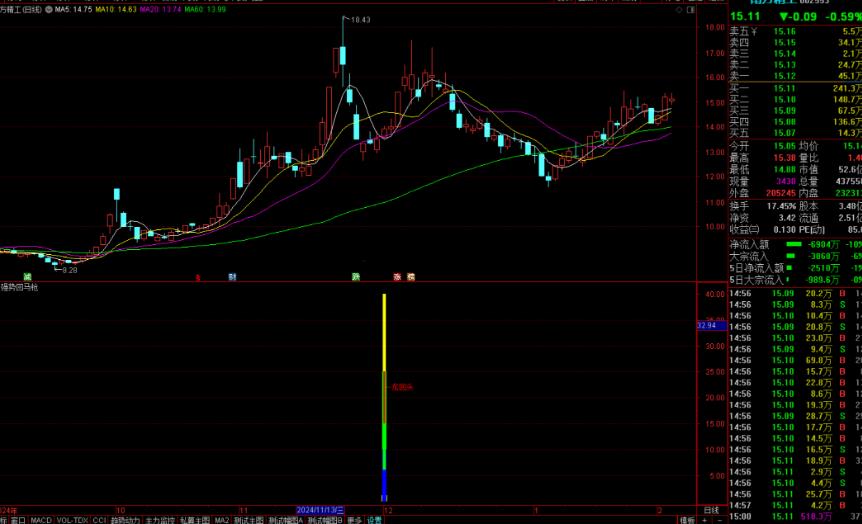Screen dimensions: 862x524
Task: Click the 14:57 trade row with 4.2万
Action: click(x=795, y=505)
